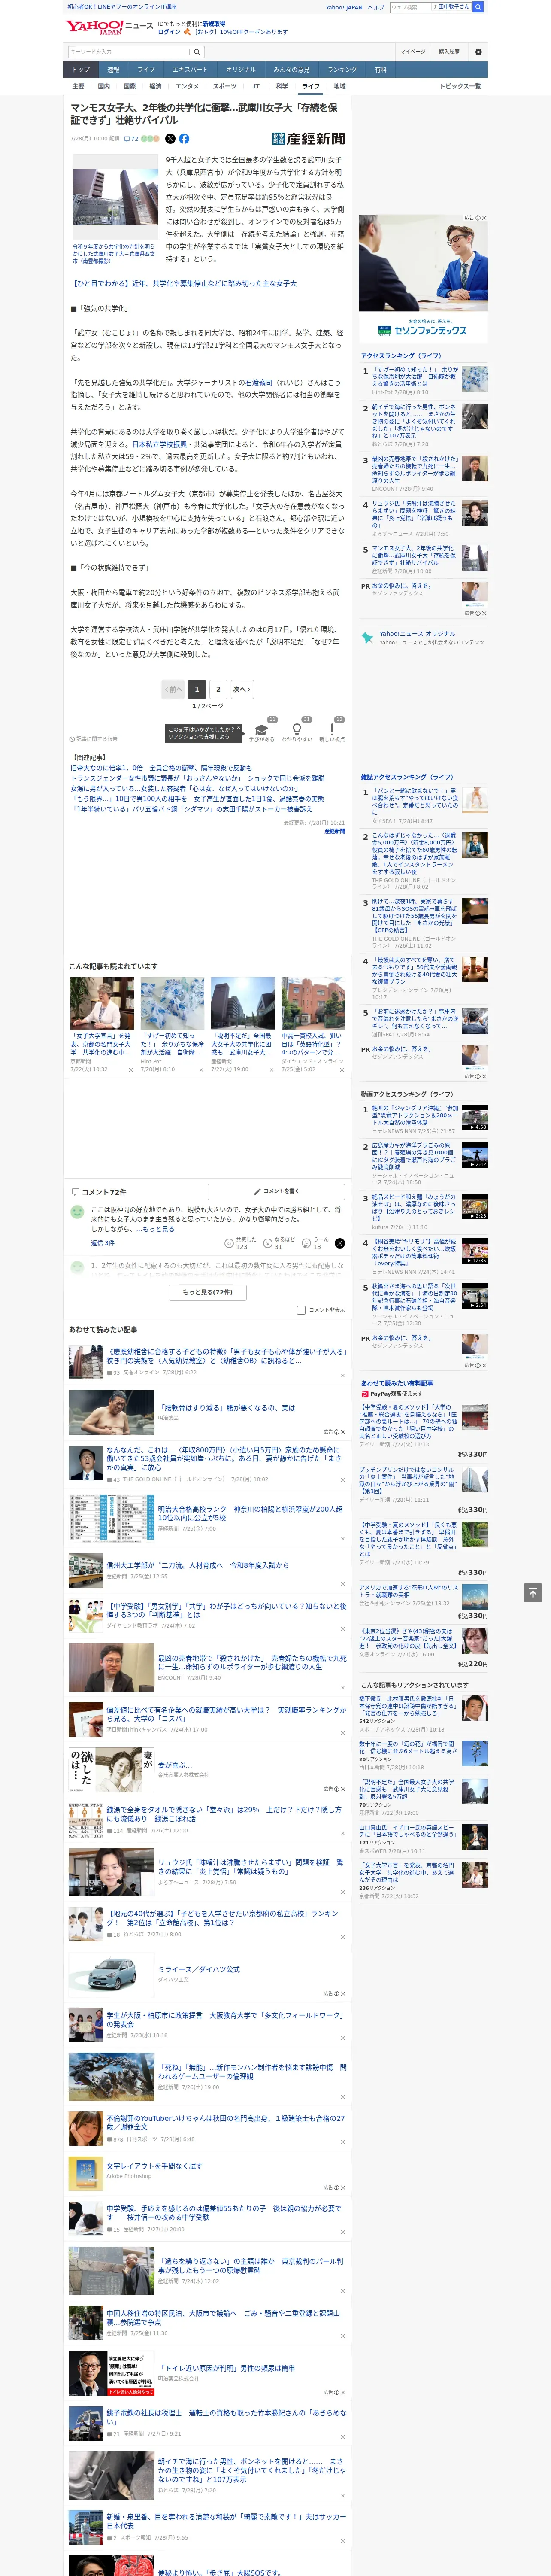Click the コメントを書く button
This screenshot has height=2576, width=551.
tap(277, 1191)
